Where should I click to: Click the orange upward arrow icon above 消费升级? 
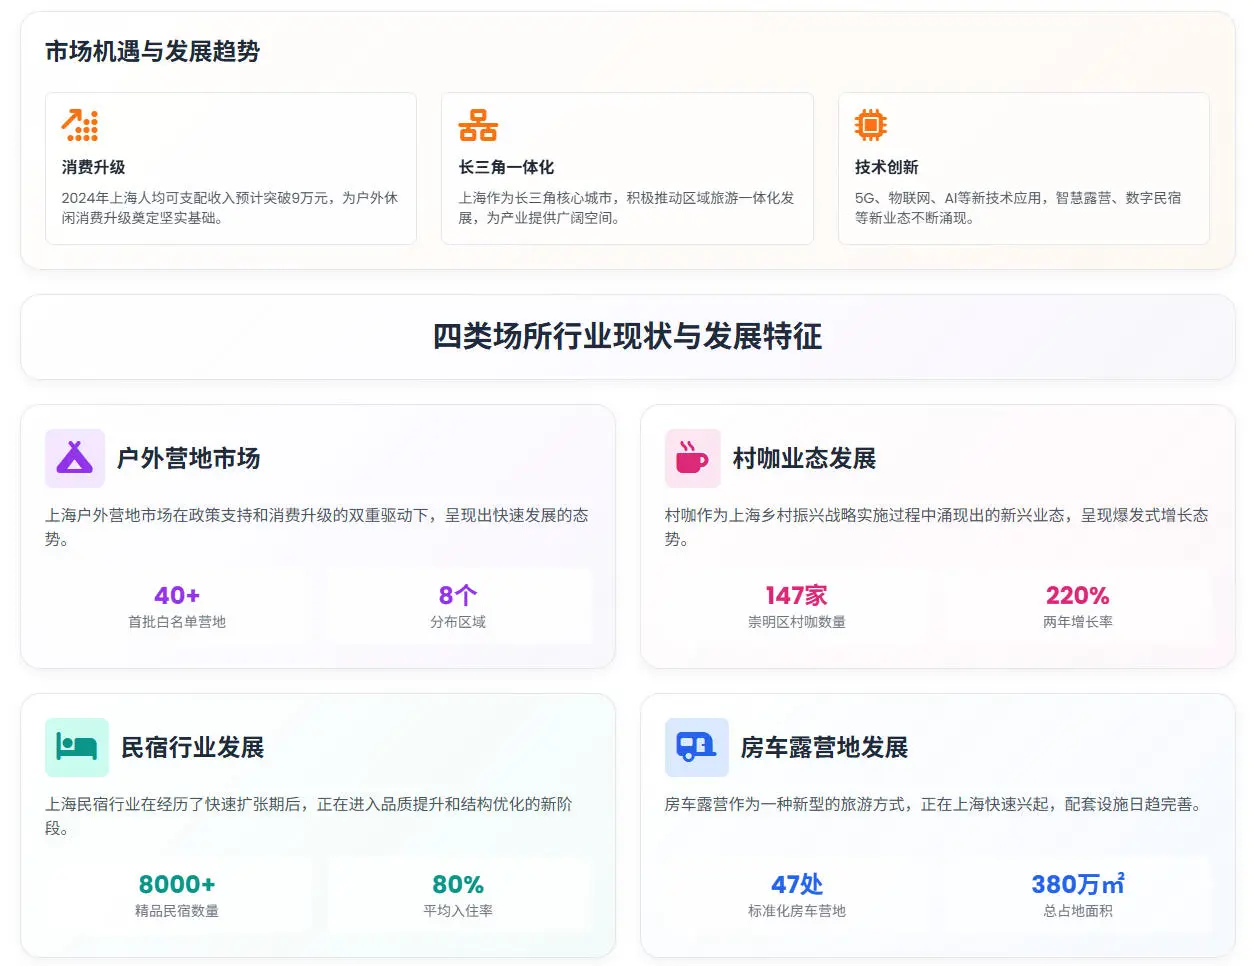coord(80,123)
